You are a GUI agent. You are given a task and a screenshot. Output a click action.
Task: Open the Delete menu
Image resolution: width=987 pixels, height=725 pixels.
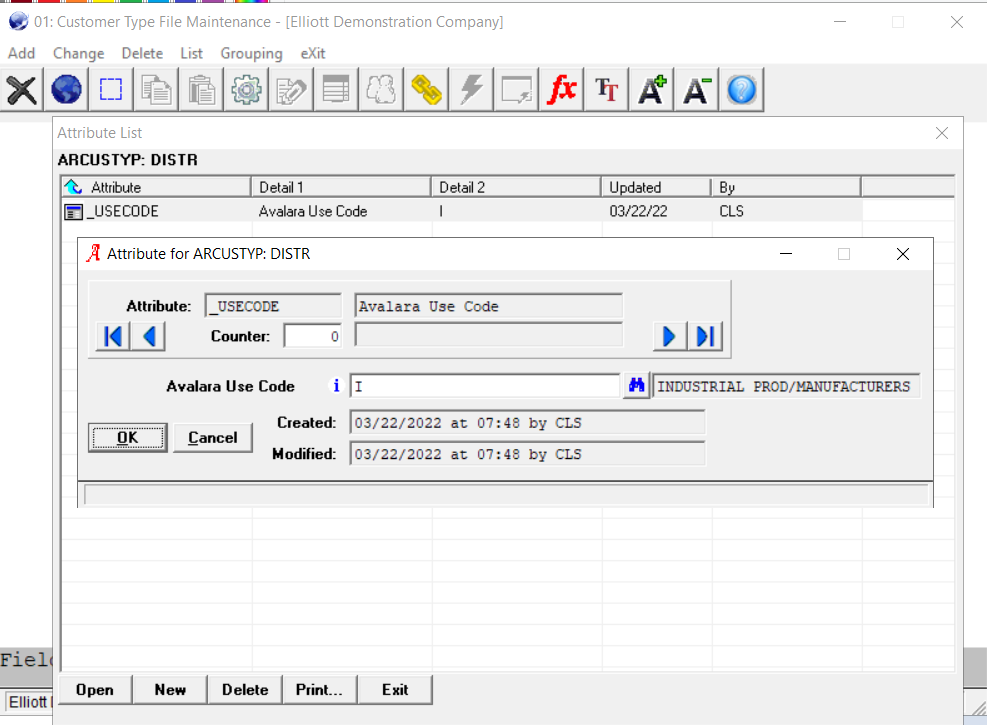[x=142, y=53]
